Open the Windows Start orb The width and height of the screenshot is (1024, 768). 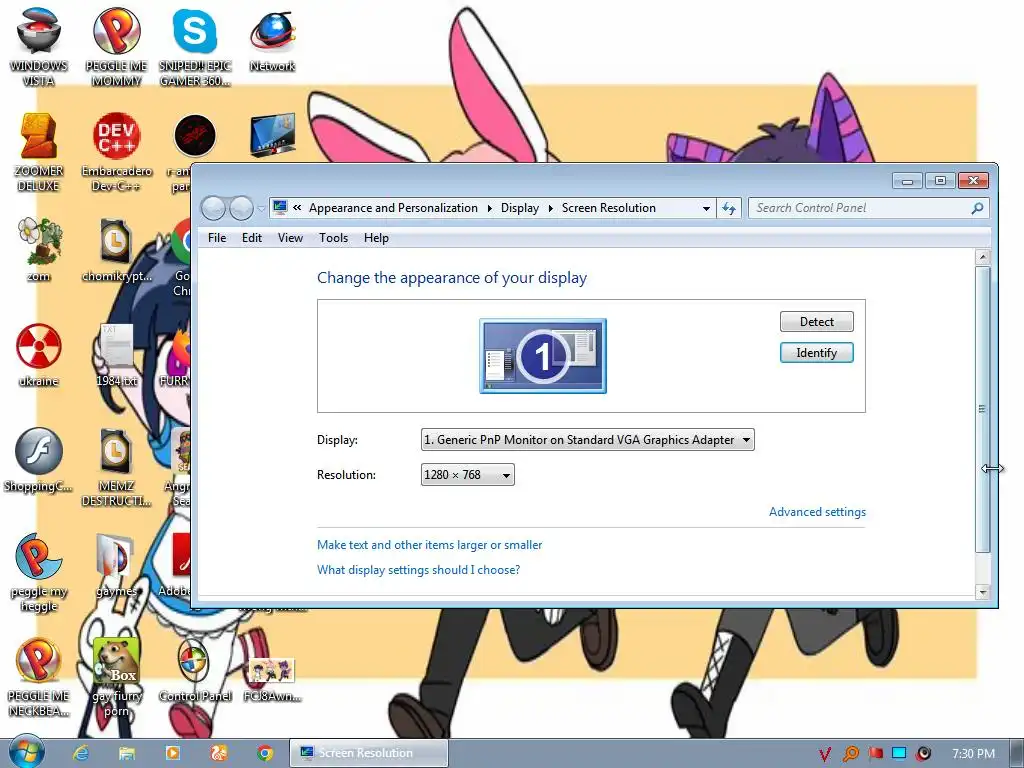pyautogui.click(x=25, y=753)
